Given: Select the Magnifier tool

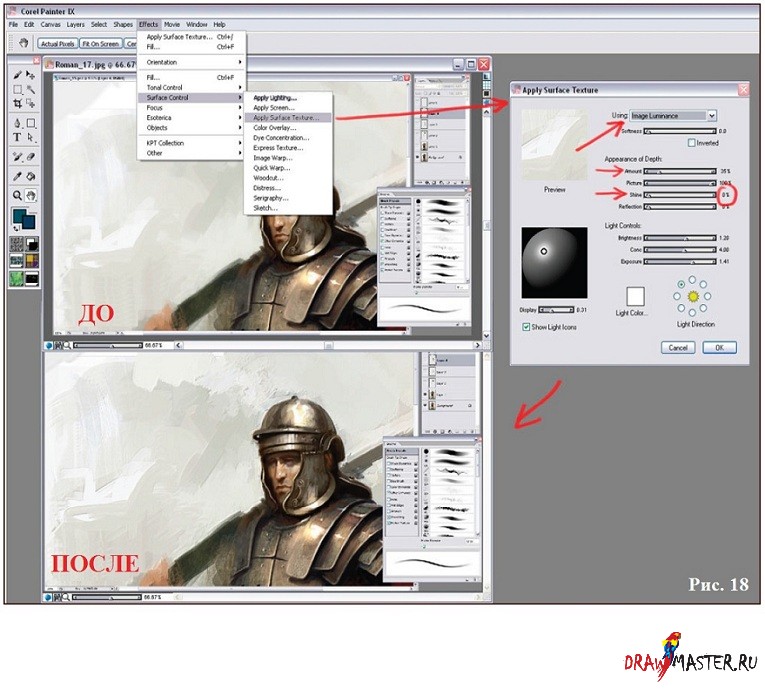Looking at the screenshot, I should (x=18, y=196).
